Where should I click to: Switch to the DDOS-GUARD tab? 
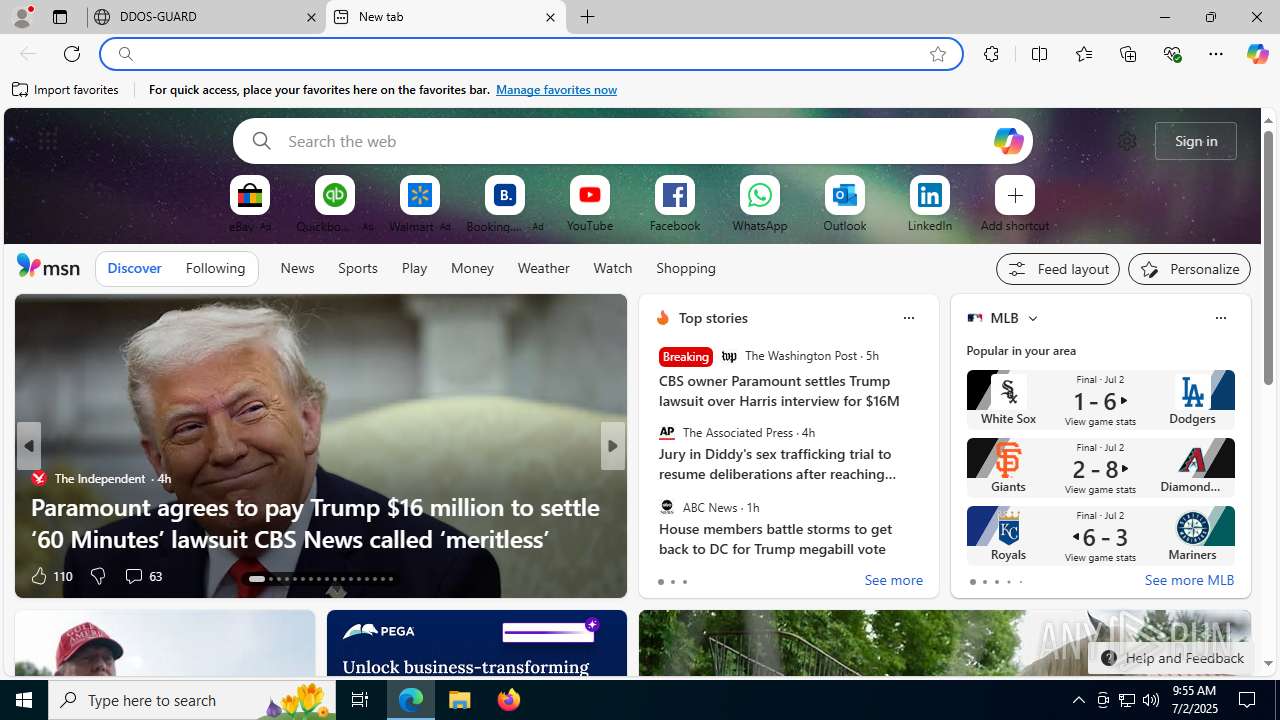coord(207,17)
